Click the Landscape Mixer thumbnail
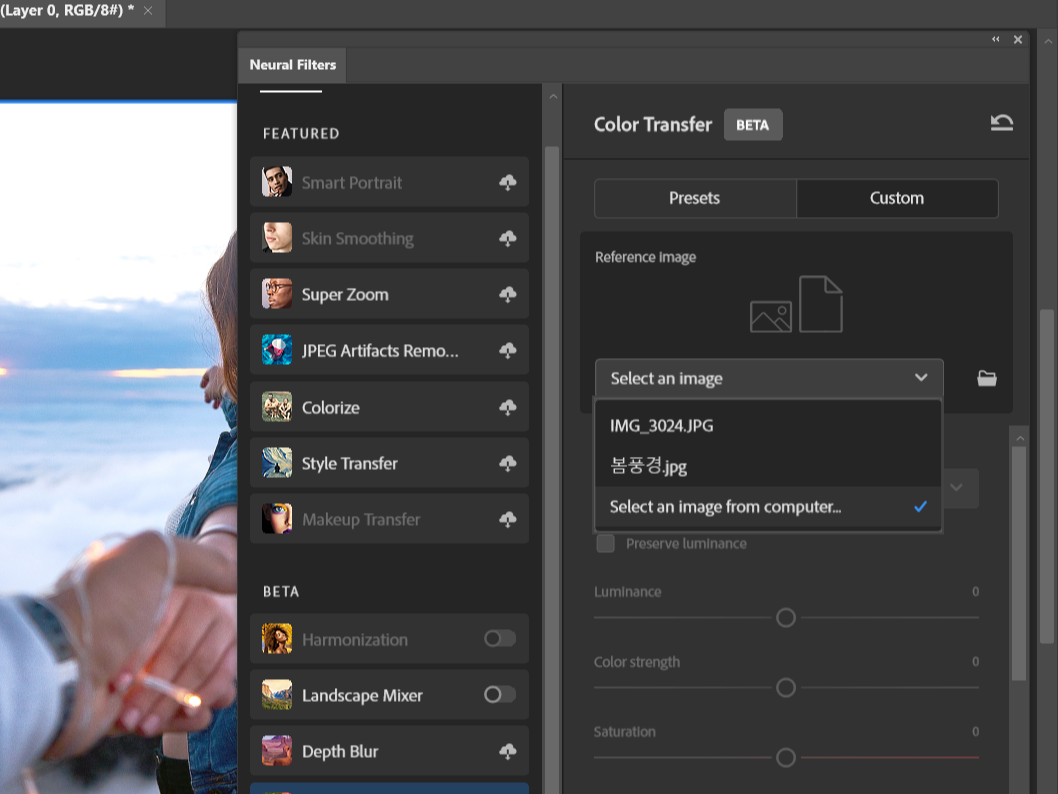This screenshot has width=1058, height=794. coord(277,694)
